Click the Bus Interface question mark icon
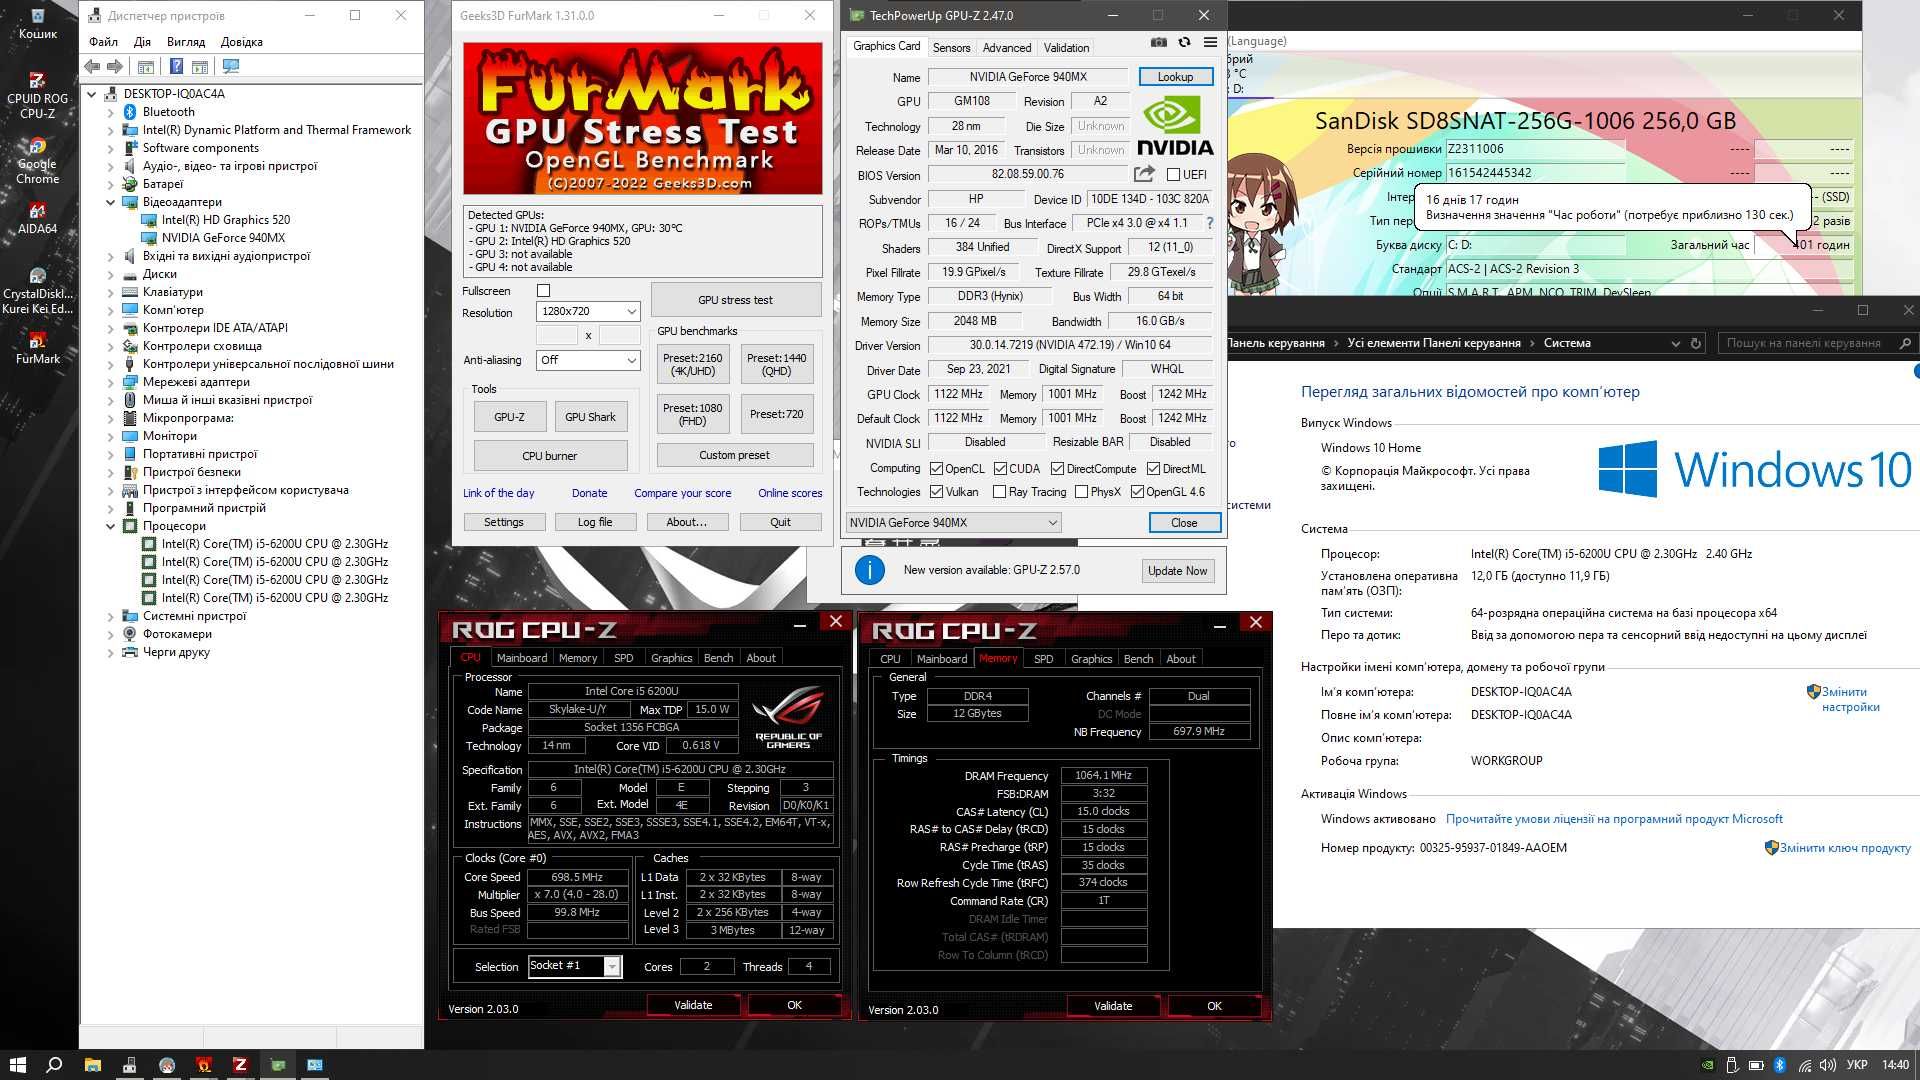Screen dimensions: 1920x1080 click(1209, 223)
